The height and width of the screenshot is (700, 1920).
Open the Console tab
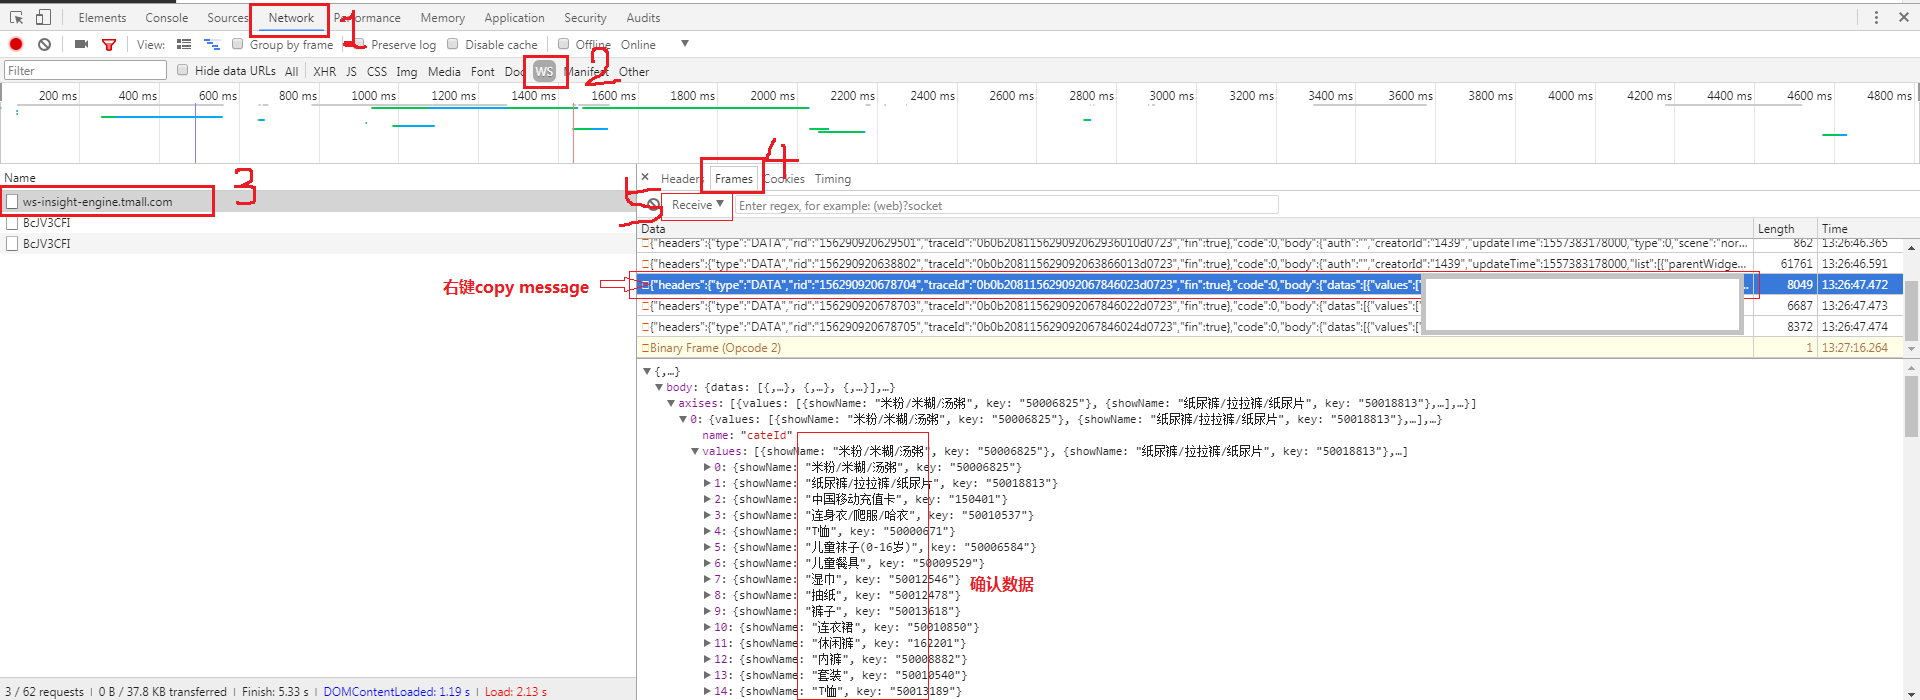(166, 17)
